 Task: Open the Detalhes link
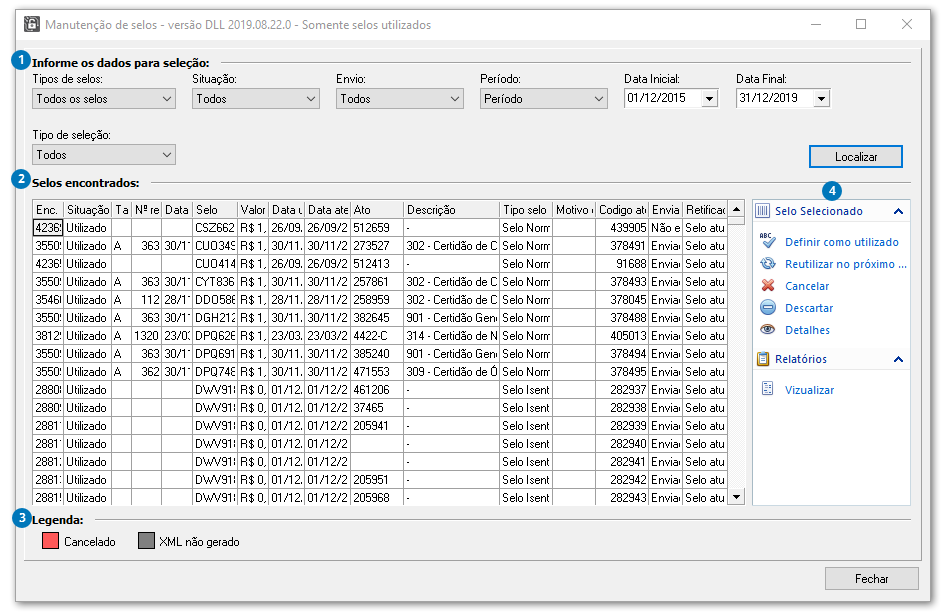[807, 330]
